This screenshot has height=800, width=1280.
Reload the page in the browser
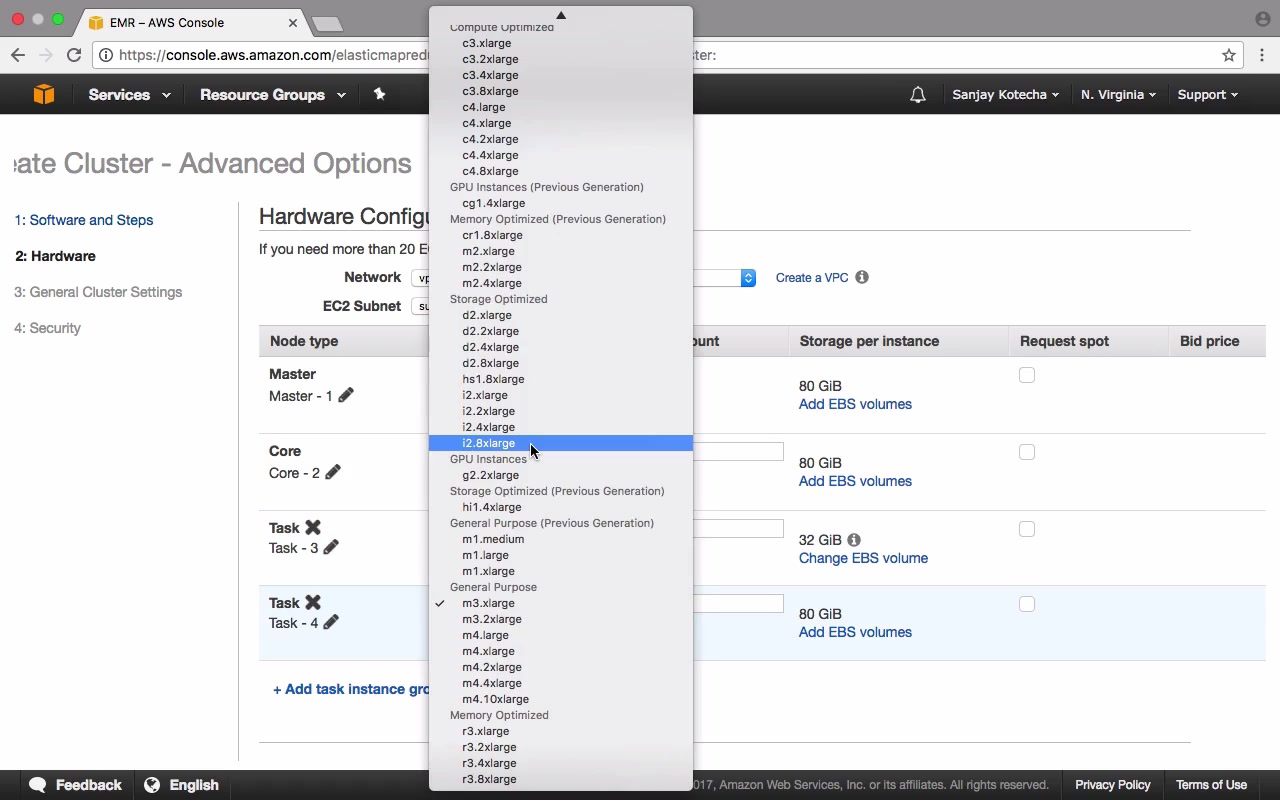point(74,55)
